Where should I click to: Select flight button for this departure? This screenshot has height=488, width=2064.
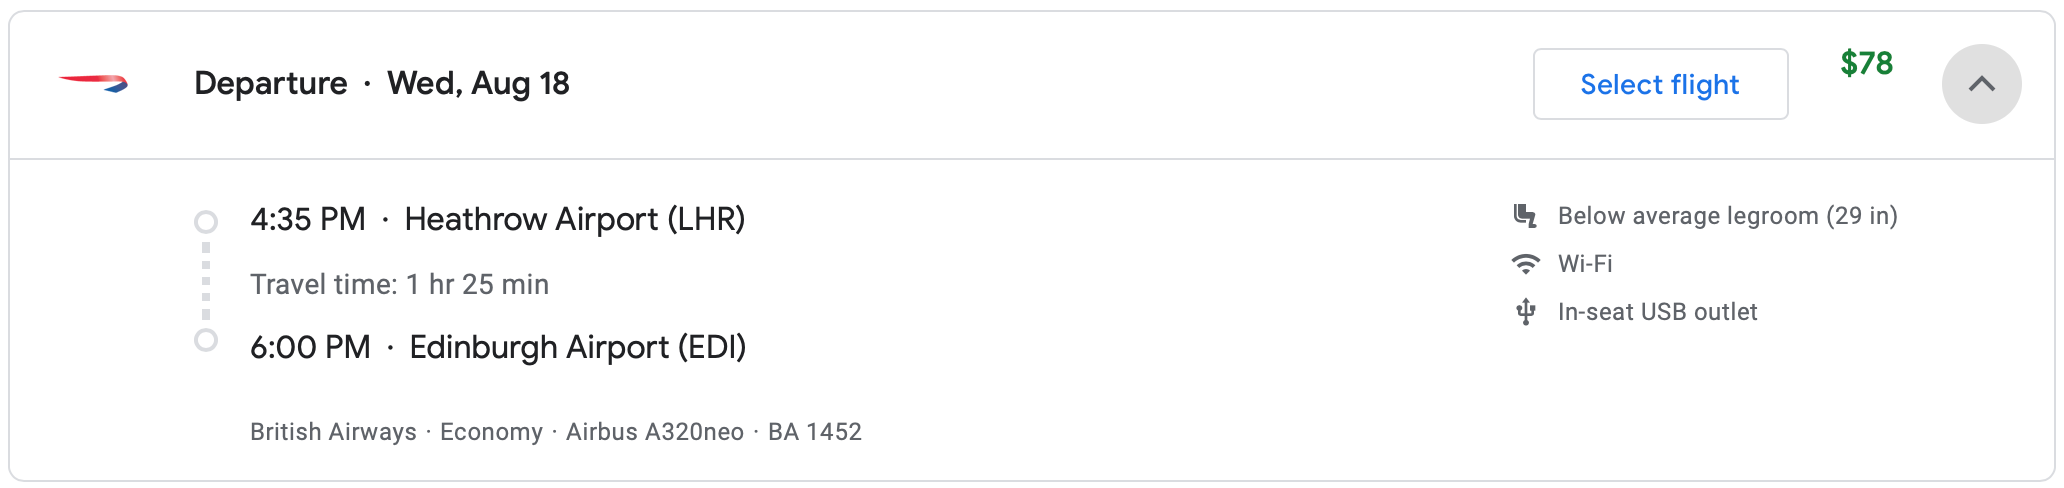pos(1660,84)
